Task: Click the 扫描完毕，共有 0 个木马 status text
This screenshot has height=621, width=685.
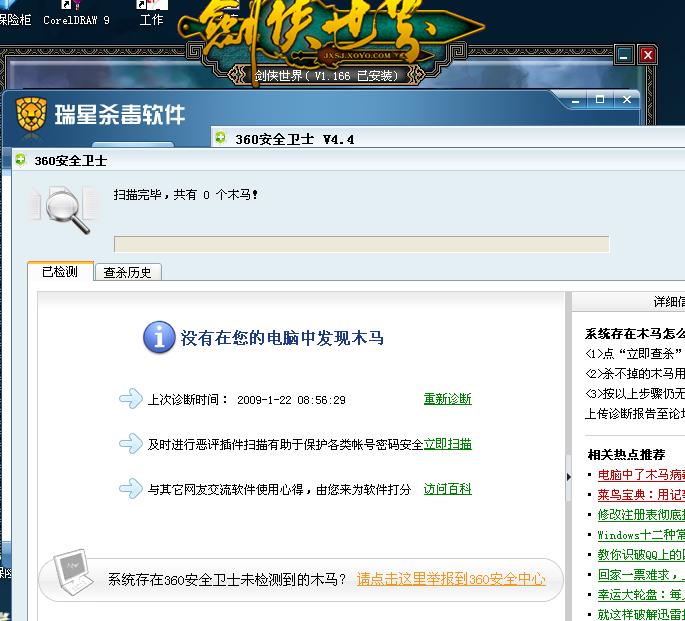Action: (x=186, y=195)
